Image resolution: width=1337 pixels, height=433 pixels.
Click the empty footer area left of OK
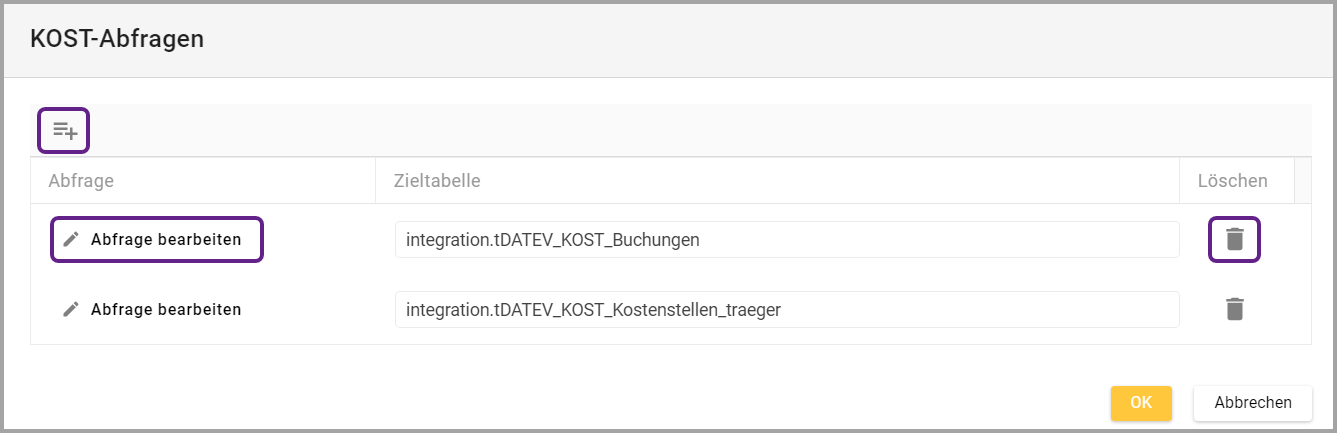(600, 403)
